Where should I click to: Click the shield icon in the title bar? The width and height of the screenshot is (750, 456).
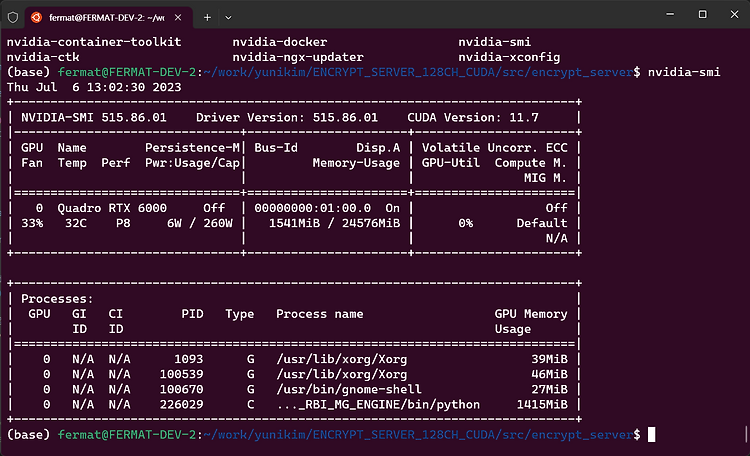[13, 17]
